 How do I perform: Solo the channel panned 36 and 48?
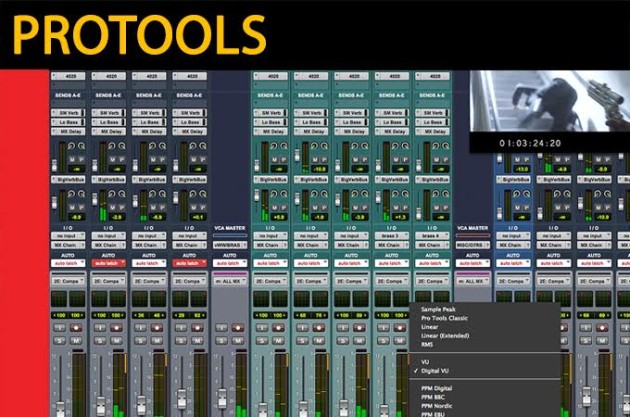coord(141,341)
